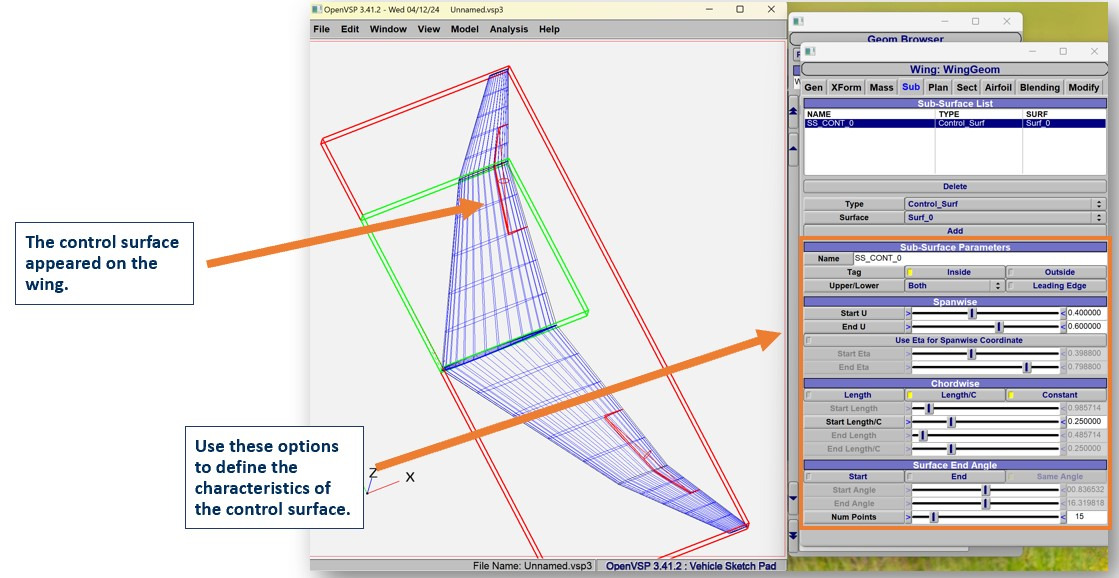Screen dimensions: 1119x578
Task: Click the Start Length/C increase arrow
Action: 1061,422
